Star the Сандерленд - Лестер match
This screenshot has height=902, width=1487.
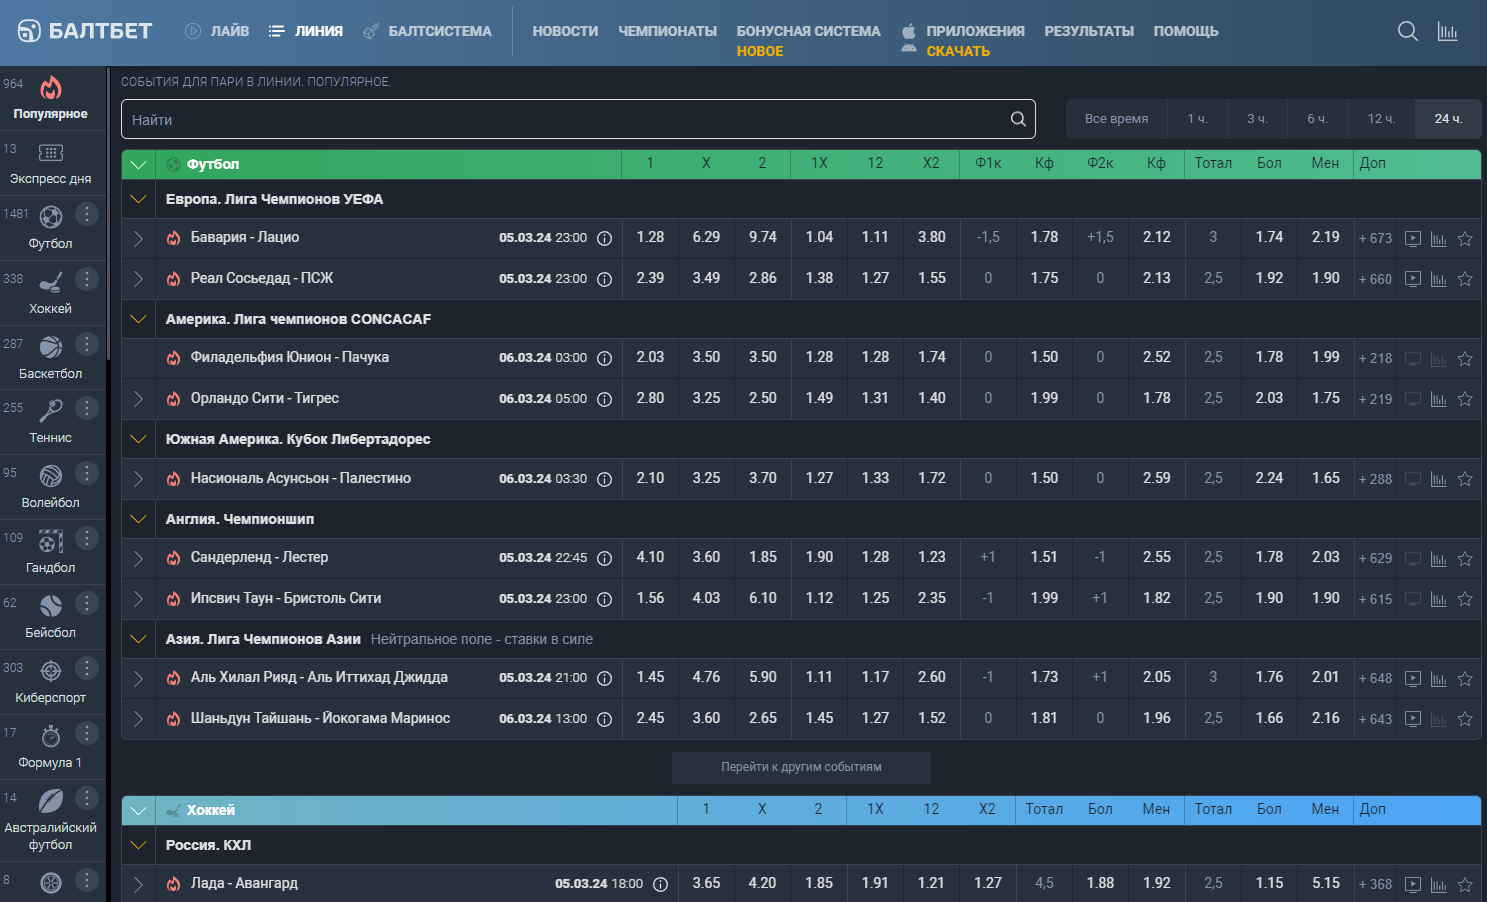[x=1465, y=558]
